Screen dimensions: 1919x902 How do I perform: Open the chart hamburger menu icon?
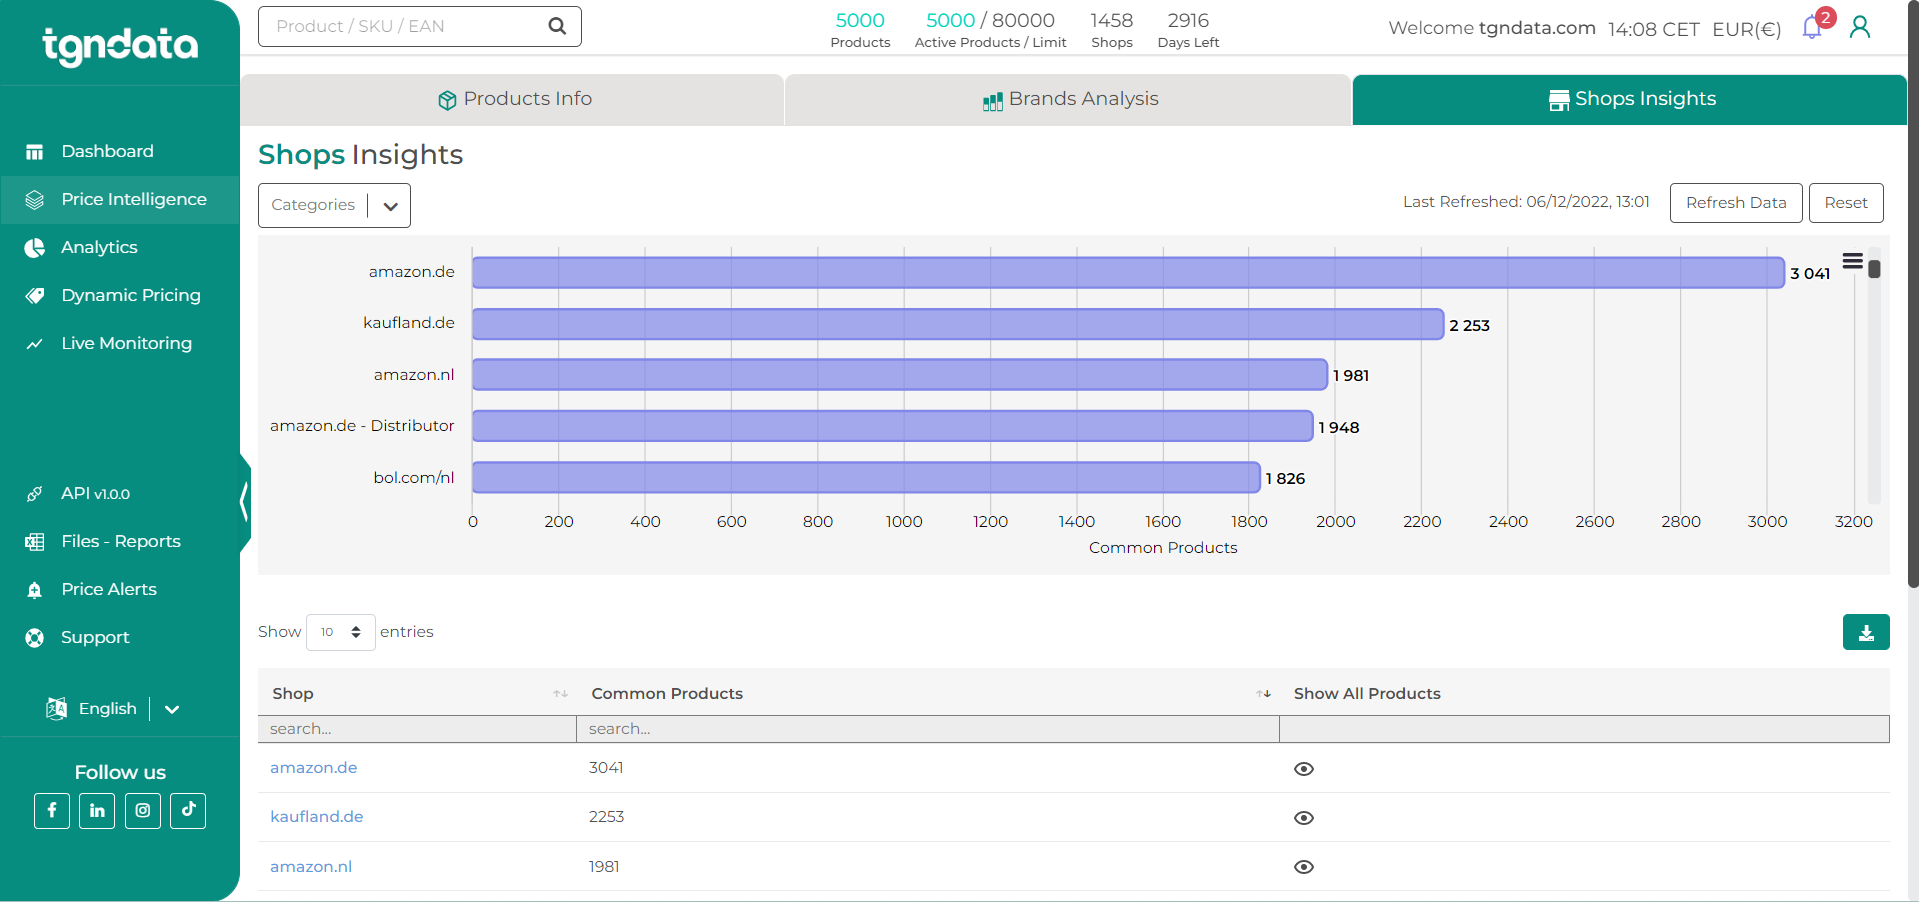[1852, 261]
